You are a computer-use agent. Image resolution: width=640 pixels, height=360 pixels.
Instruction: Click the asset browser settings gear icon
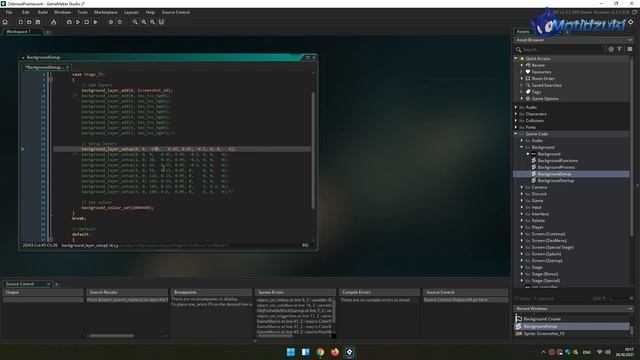tap(611, 49)
